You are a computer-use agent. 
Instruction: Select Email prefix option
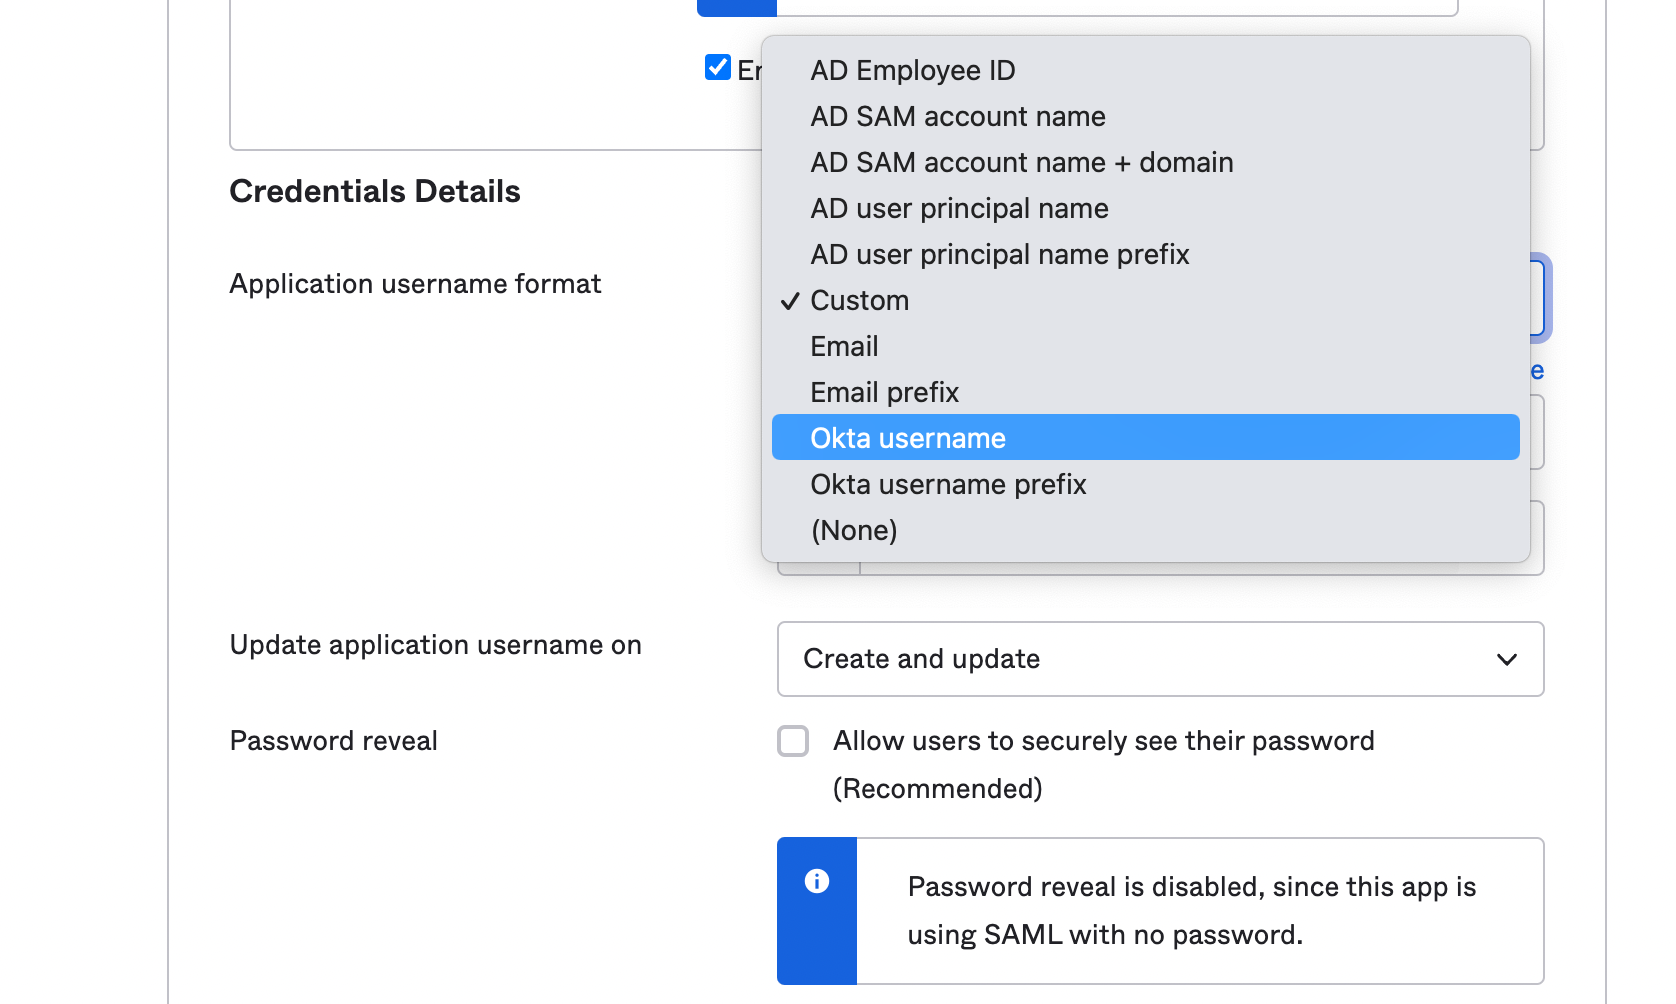click(884, 393)
